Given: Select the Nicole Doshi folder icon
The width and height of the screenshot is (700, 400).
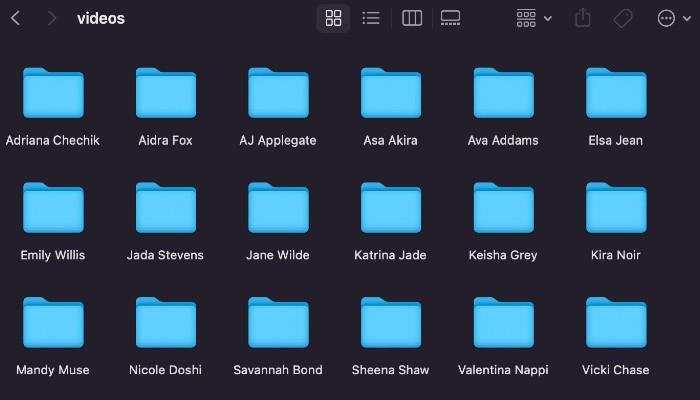Looking at the screenshot, I should point(166,322).
